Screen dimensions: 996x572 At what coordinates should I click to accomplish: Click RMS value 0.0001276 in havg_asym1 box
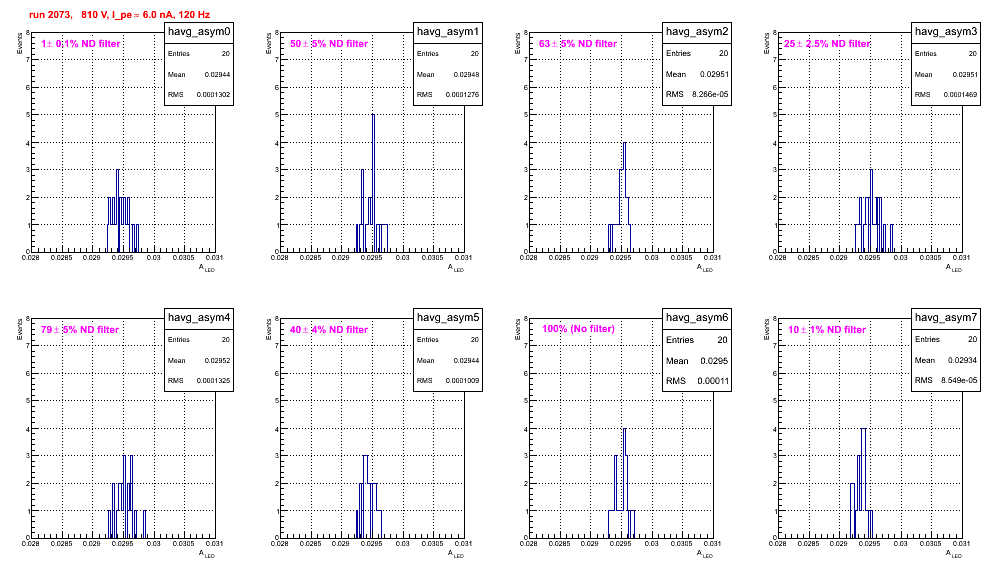pos(462,95)
